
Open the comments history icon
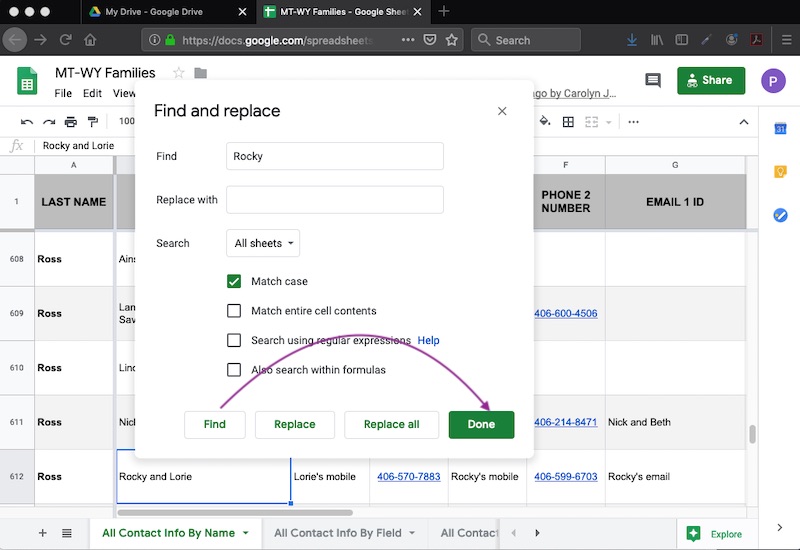[x=653, y=80]
